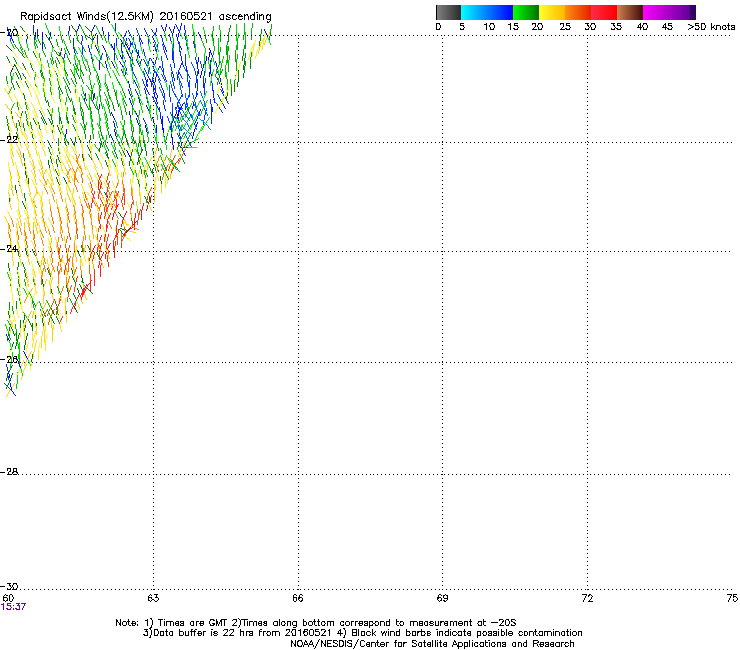Click the latitude label '-22'
The height and width of the screenshot is (650, 740).
(x=10, y=140)
